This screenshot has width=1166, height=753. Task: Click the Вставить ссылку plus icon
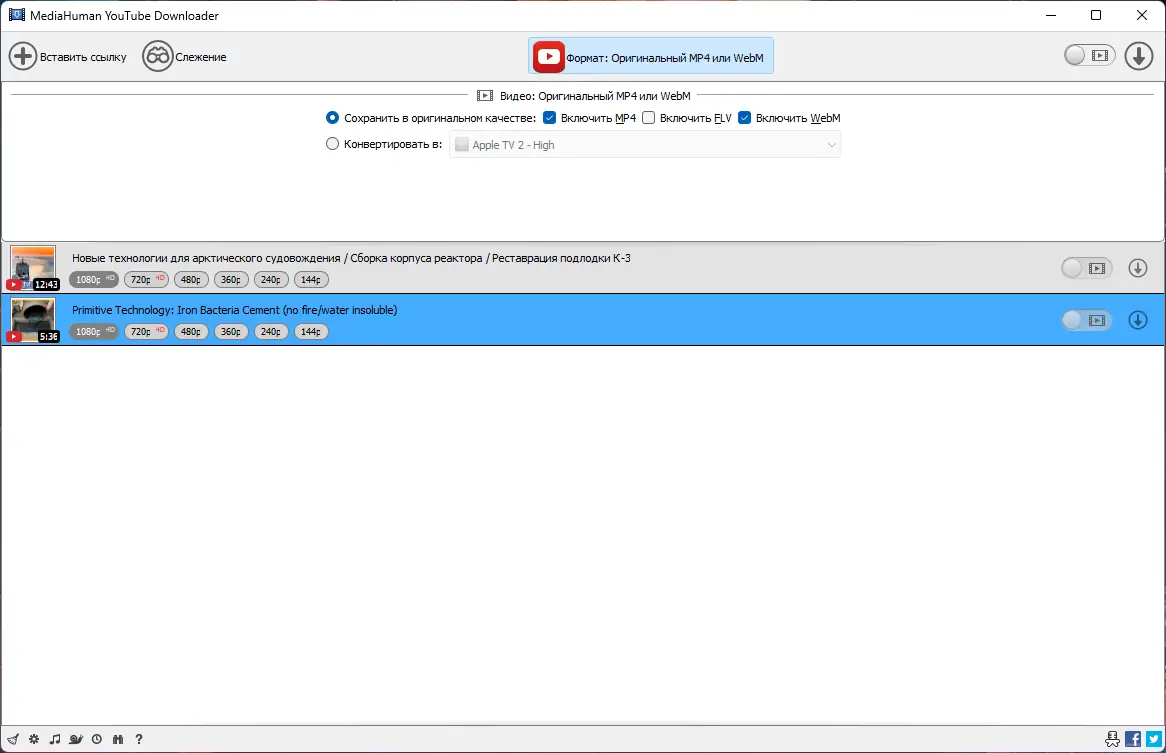[x=23, y=56]
